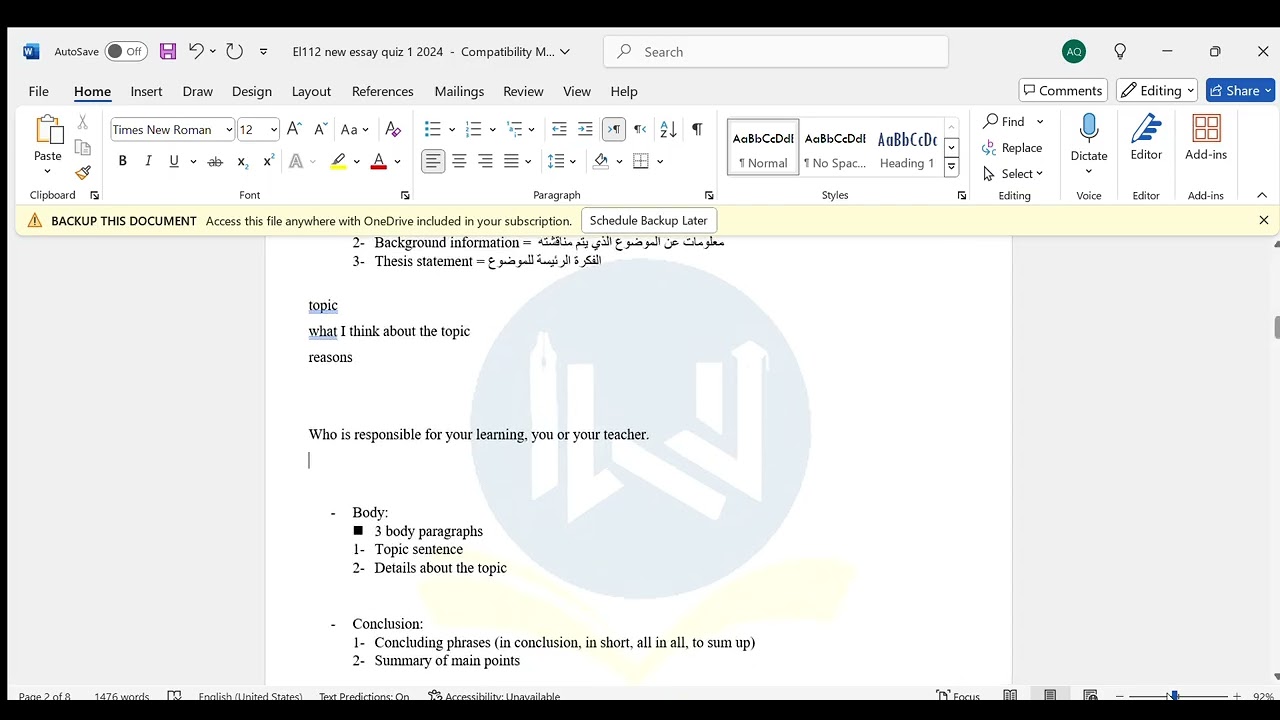Click the Cut scissors icon
1280x720 pixels.
tap(83, 122)
